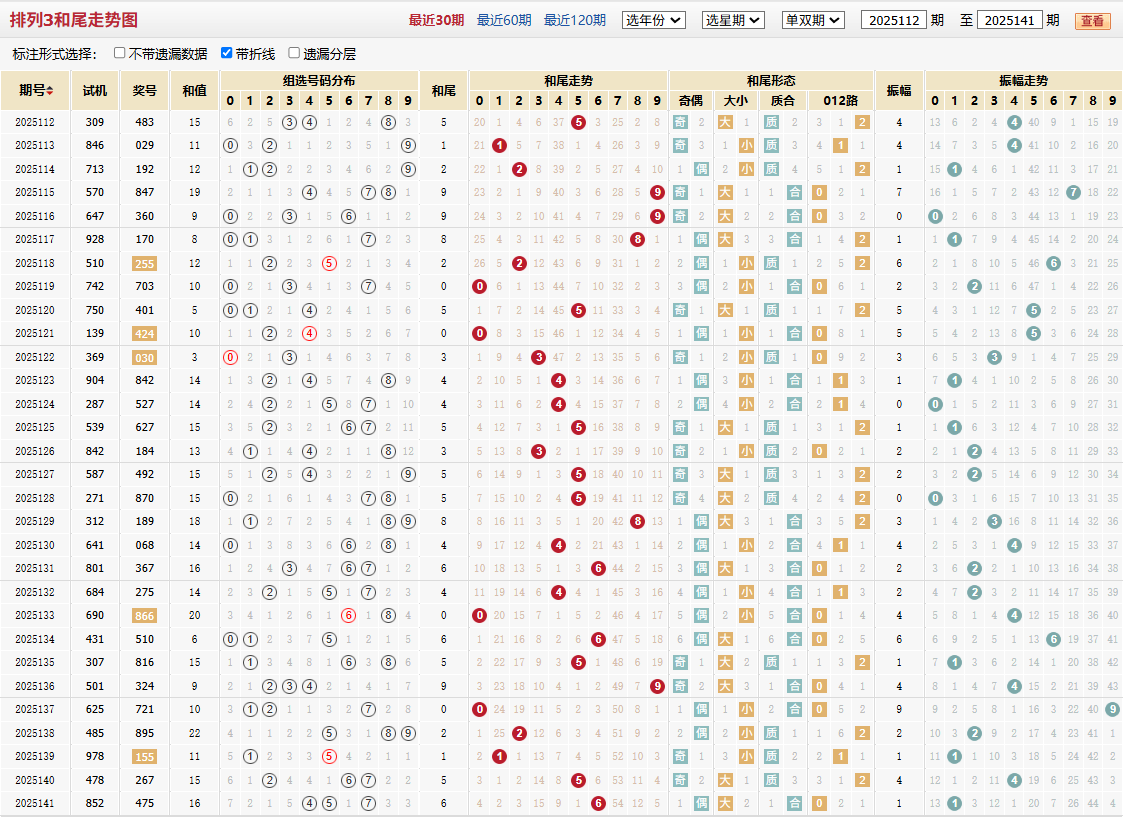This screenshot has height=817, width=1123.
Task: Click red 和尾 ball 0 in row 2025119
Action: click(480, 286)
